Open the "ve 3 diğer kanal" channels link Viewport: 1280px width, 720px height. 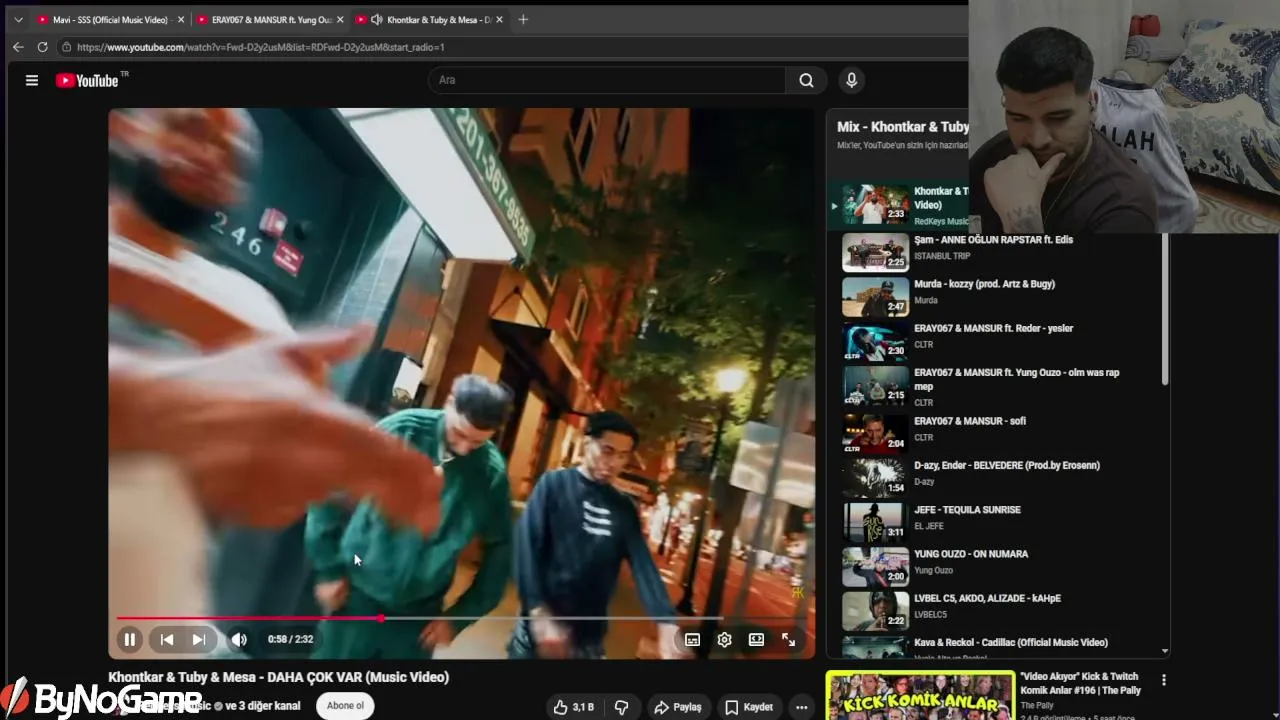pyautogui.click(x=263, y=706)
